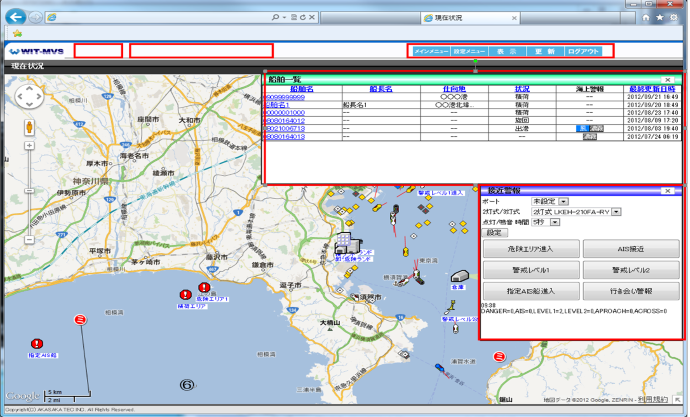Zoom out the map with the minus button
The width and height of the screenshot is (690, 417).
pyautogui.click(x=29, y=240)
